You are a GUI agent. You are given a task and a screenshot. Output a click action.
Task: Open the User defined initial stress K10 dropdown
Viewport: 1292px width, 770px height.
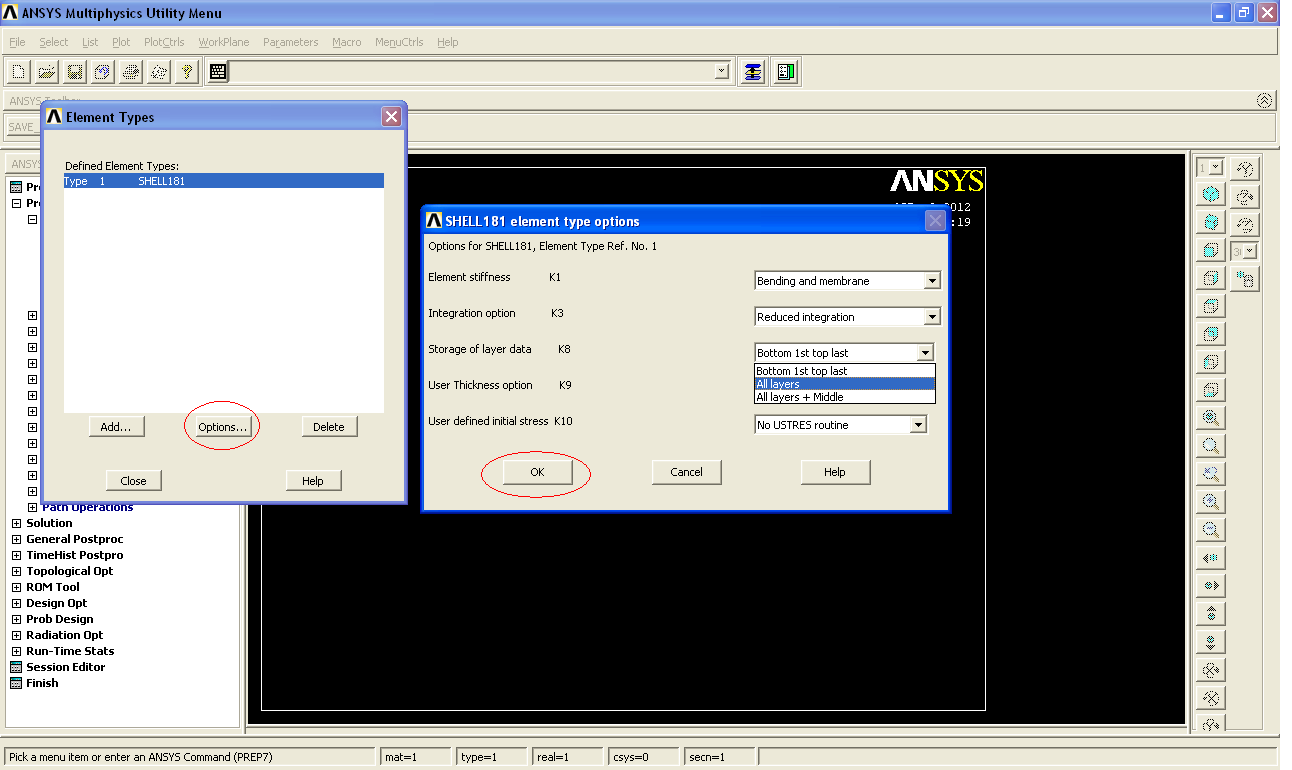pos(918,425)
